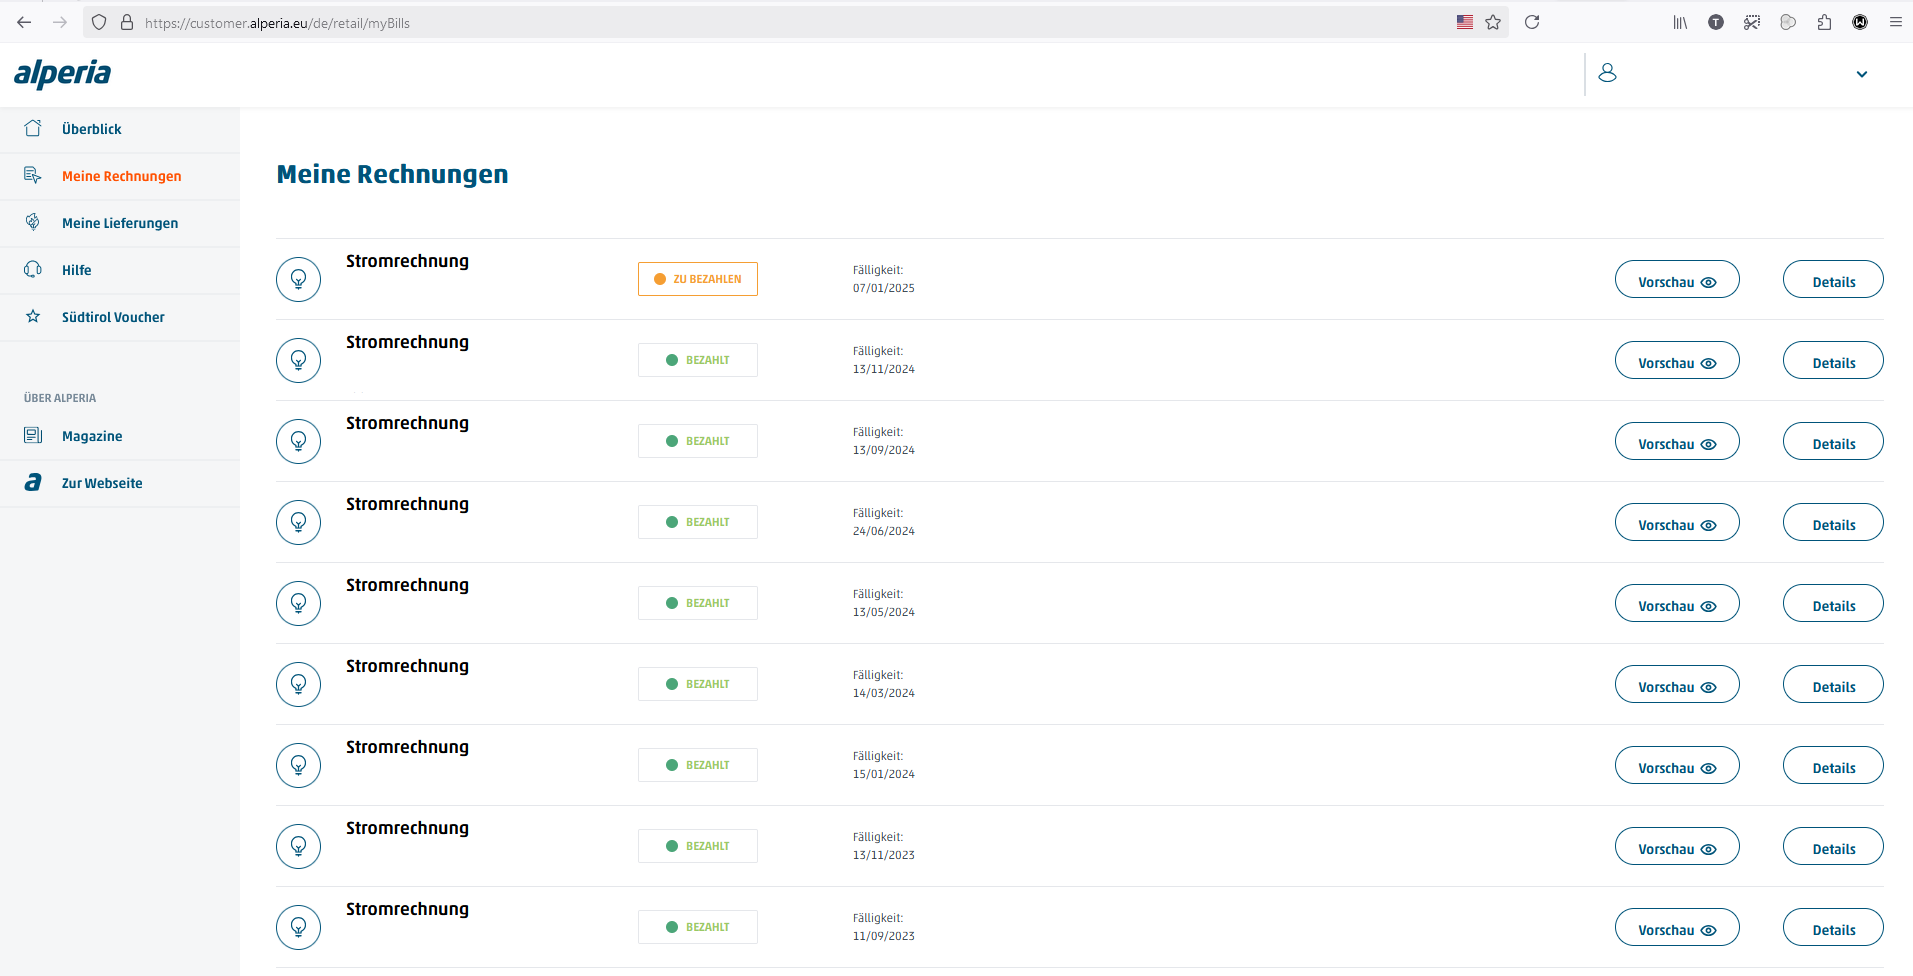Preview the bill due 24/06/2024
The width and height of the screenshot is (1913, 976).
(1676, 523)
